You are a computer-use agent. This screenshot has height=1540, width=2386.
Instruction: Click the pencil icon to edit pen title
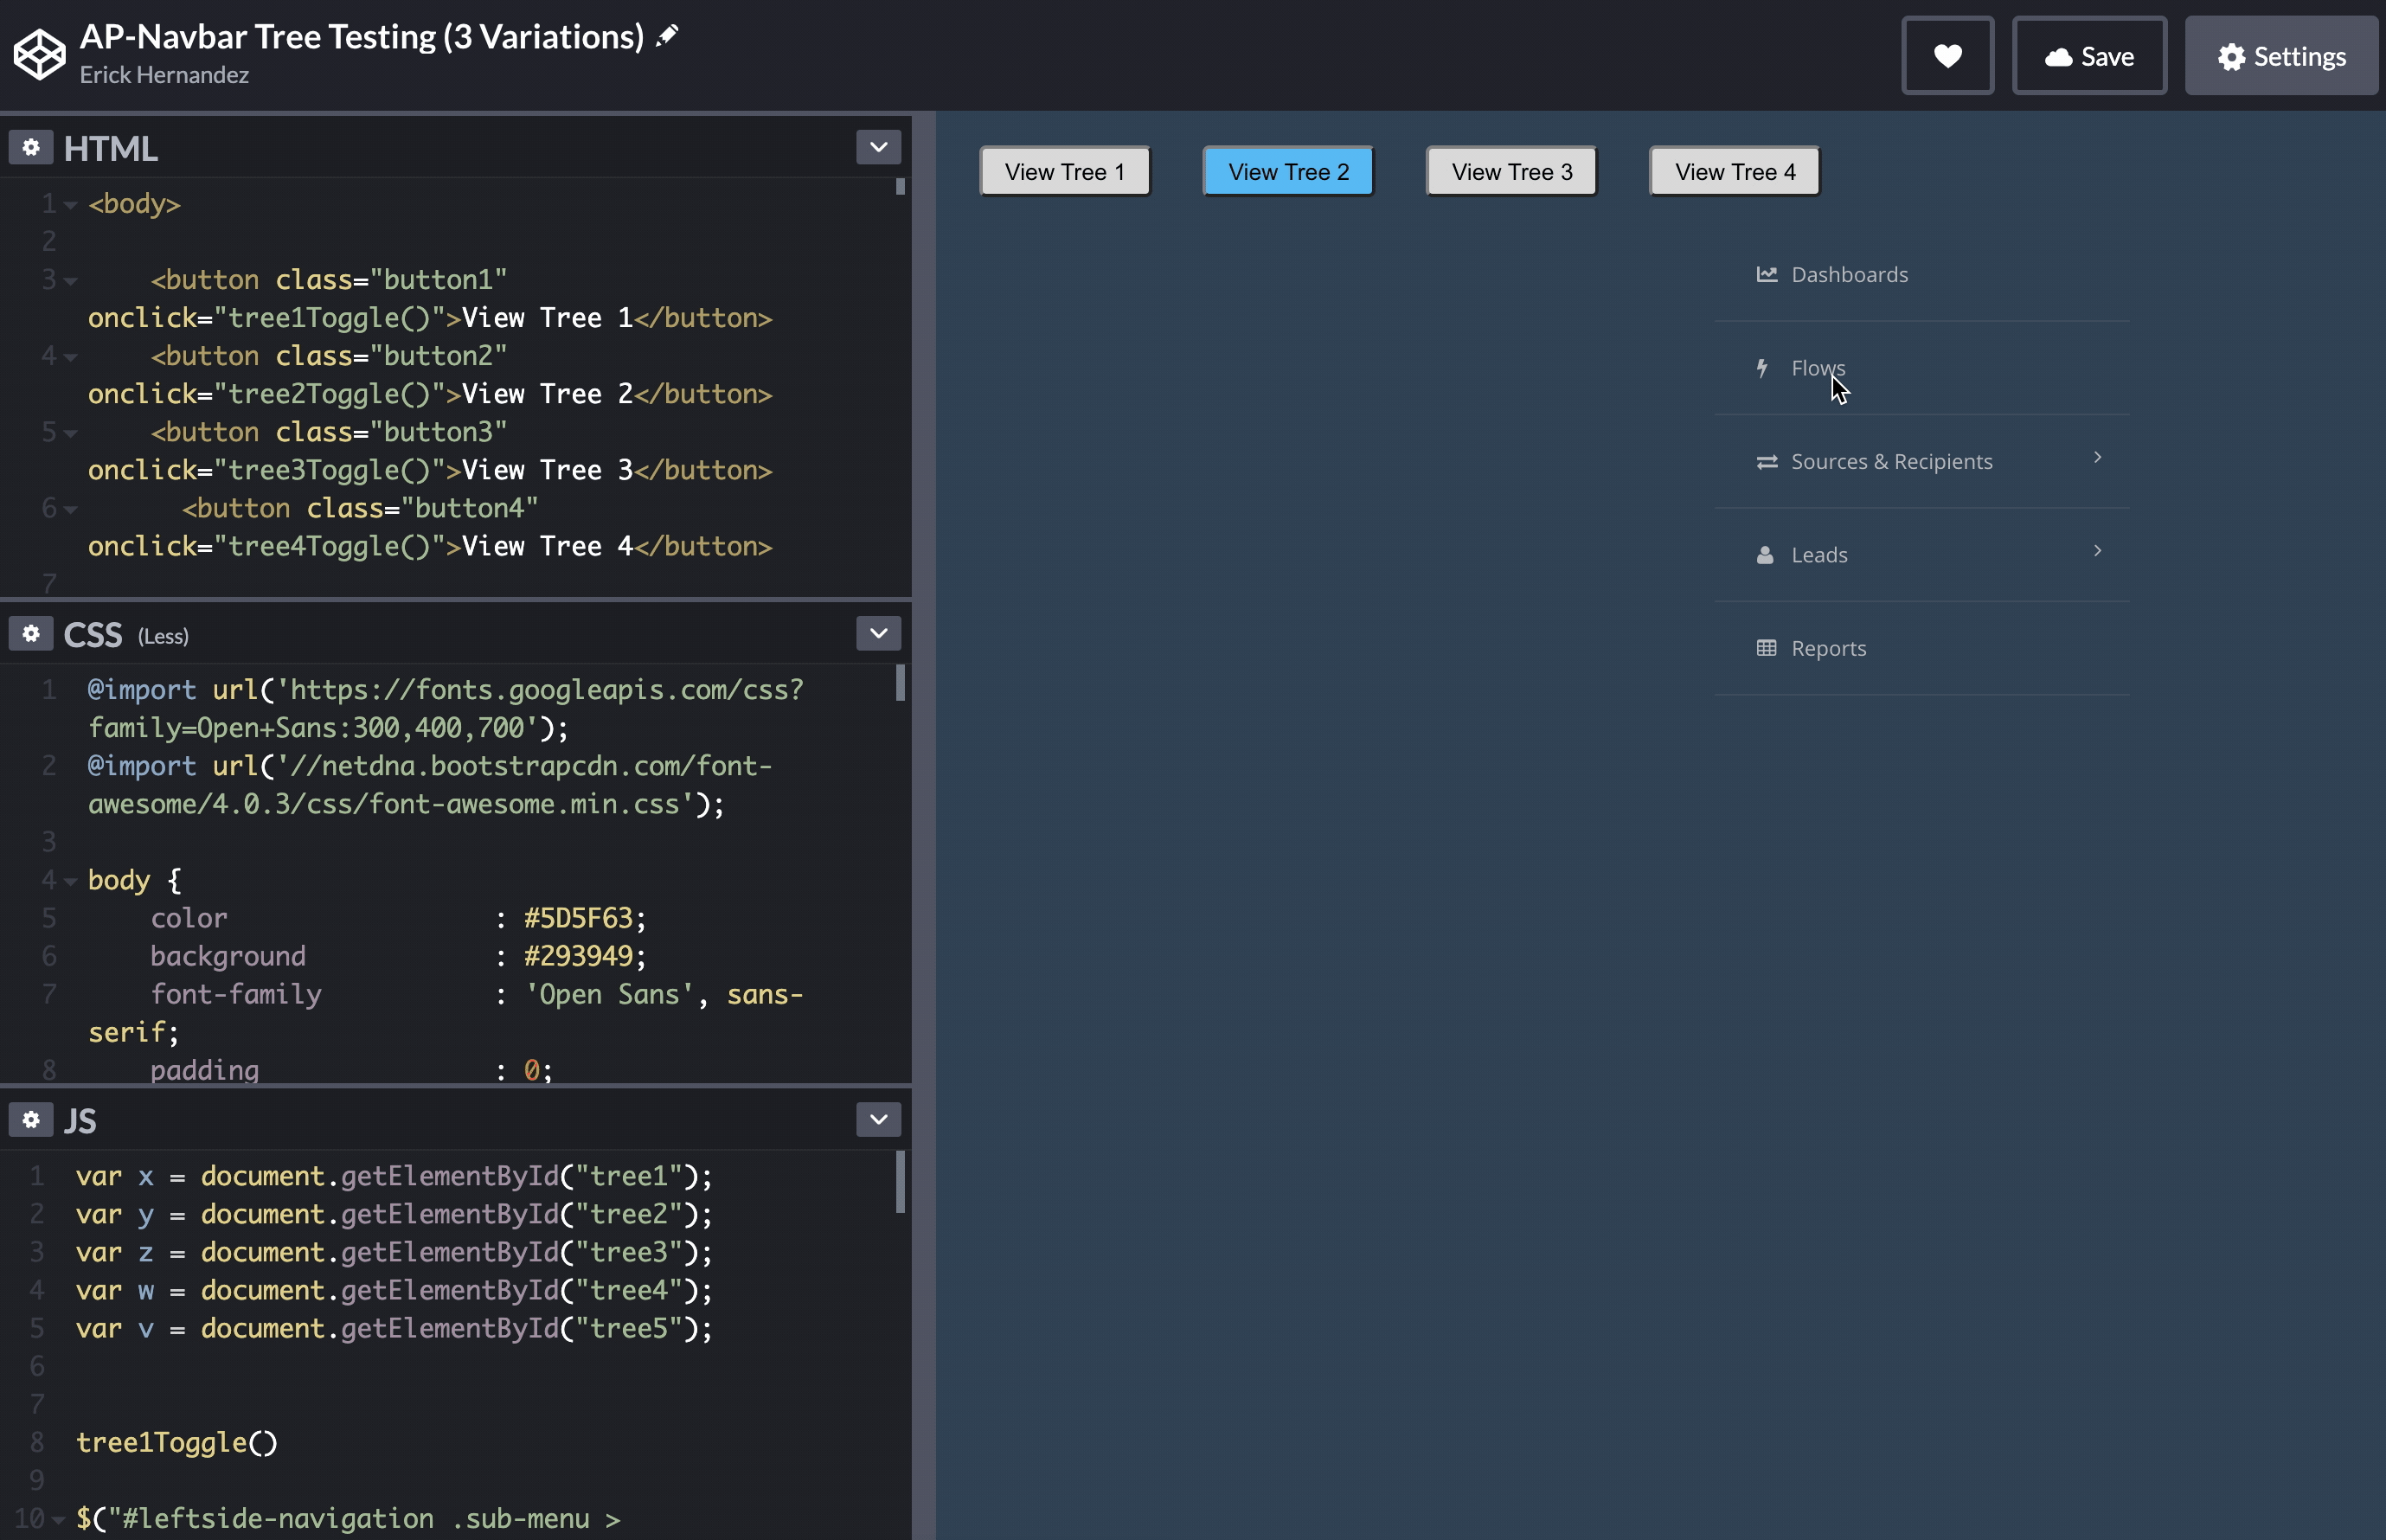[667, 36]
